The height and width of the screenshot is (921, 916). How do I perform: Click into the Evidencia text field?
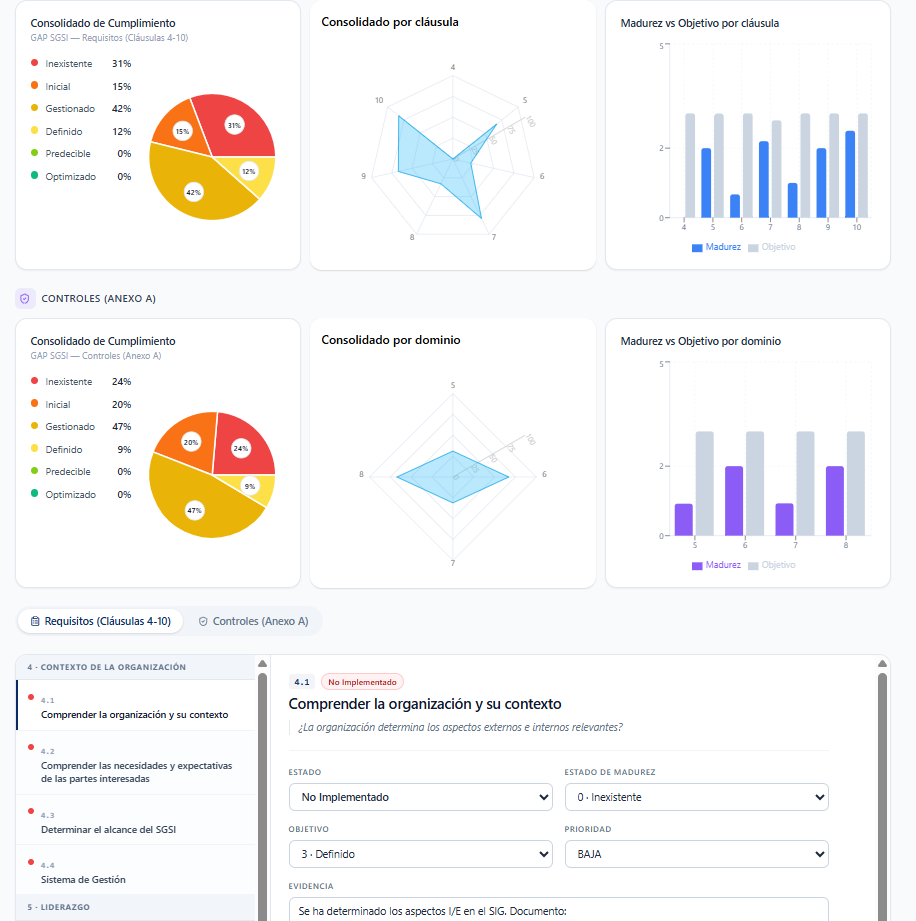(x=559, y=909)
